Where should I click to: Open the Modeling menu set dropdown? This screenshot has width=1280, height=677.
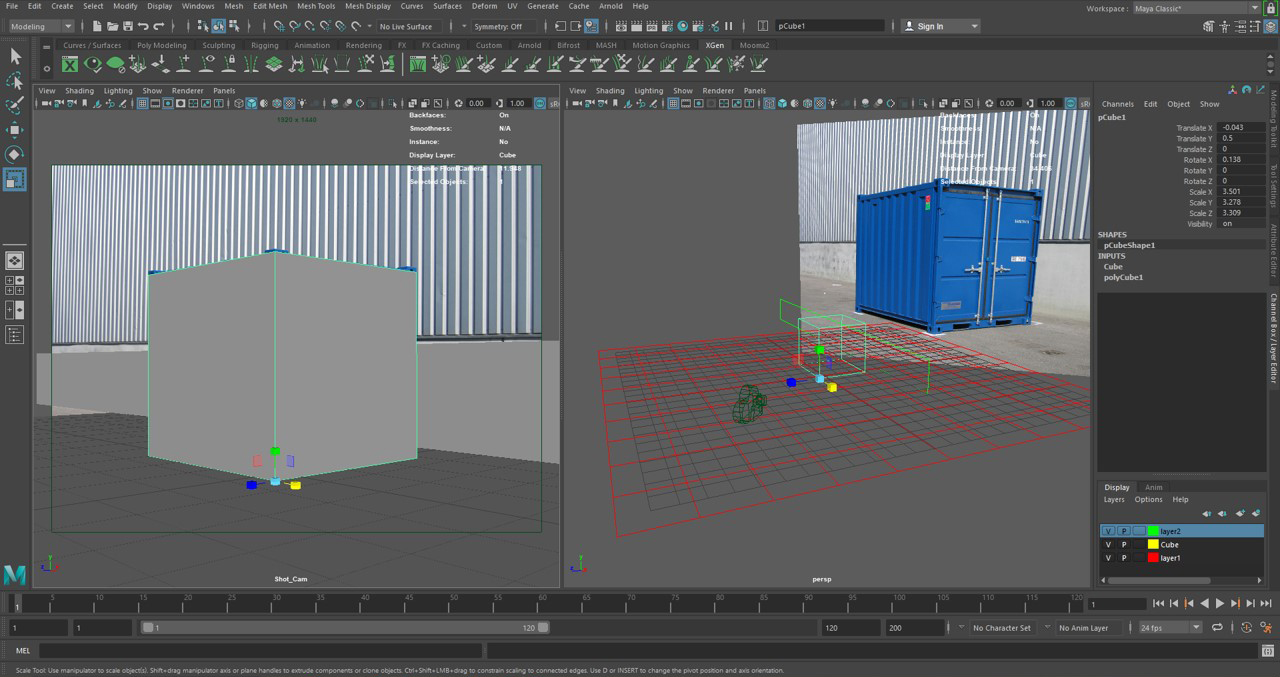[x=41, y=26]
